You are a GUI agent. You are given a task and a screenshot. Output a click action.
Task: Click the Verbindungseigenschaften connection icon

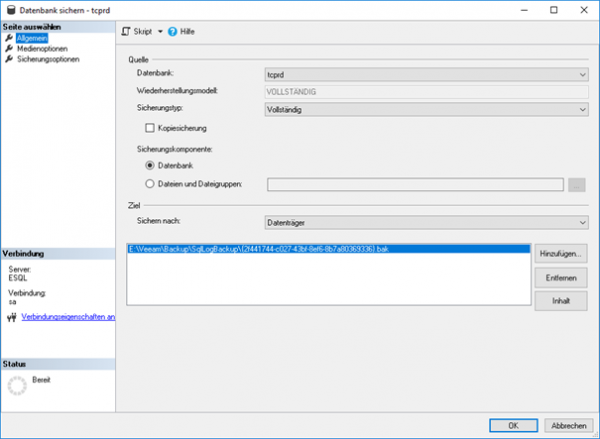(11, 317)
